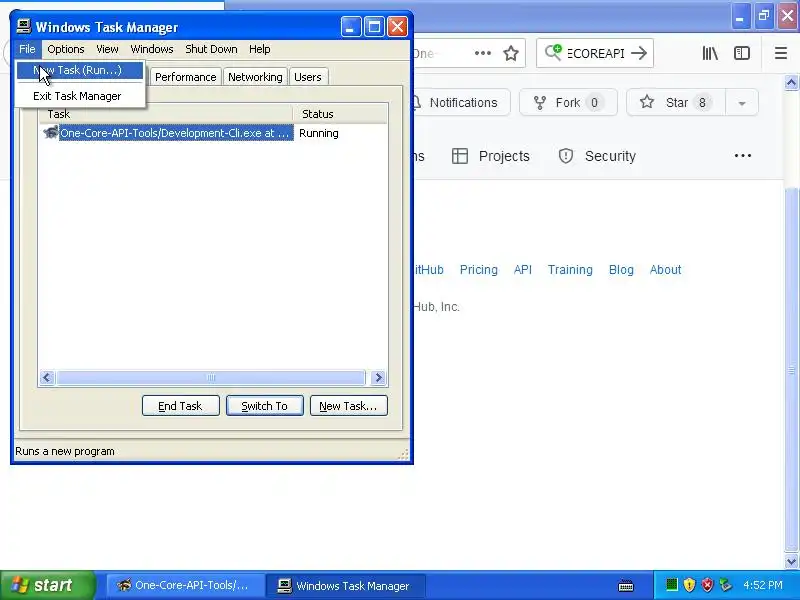
Task: Select New Task (Run...) menu entry
Action: (x=80, y=70)
